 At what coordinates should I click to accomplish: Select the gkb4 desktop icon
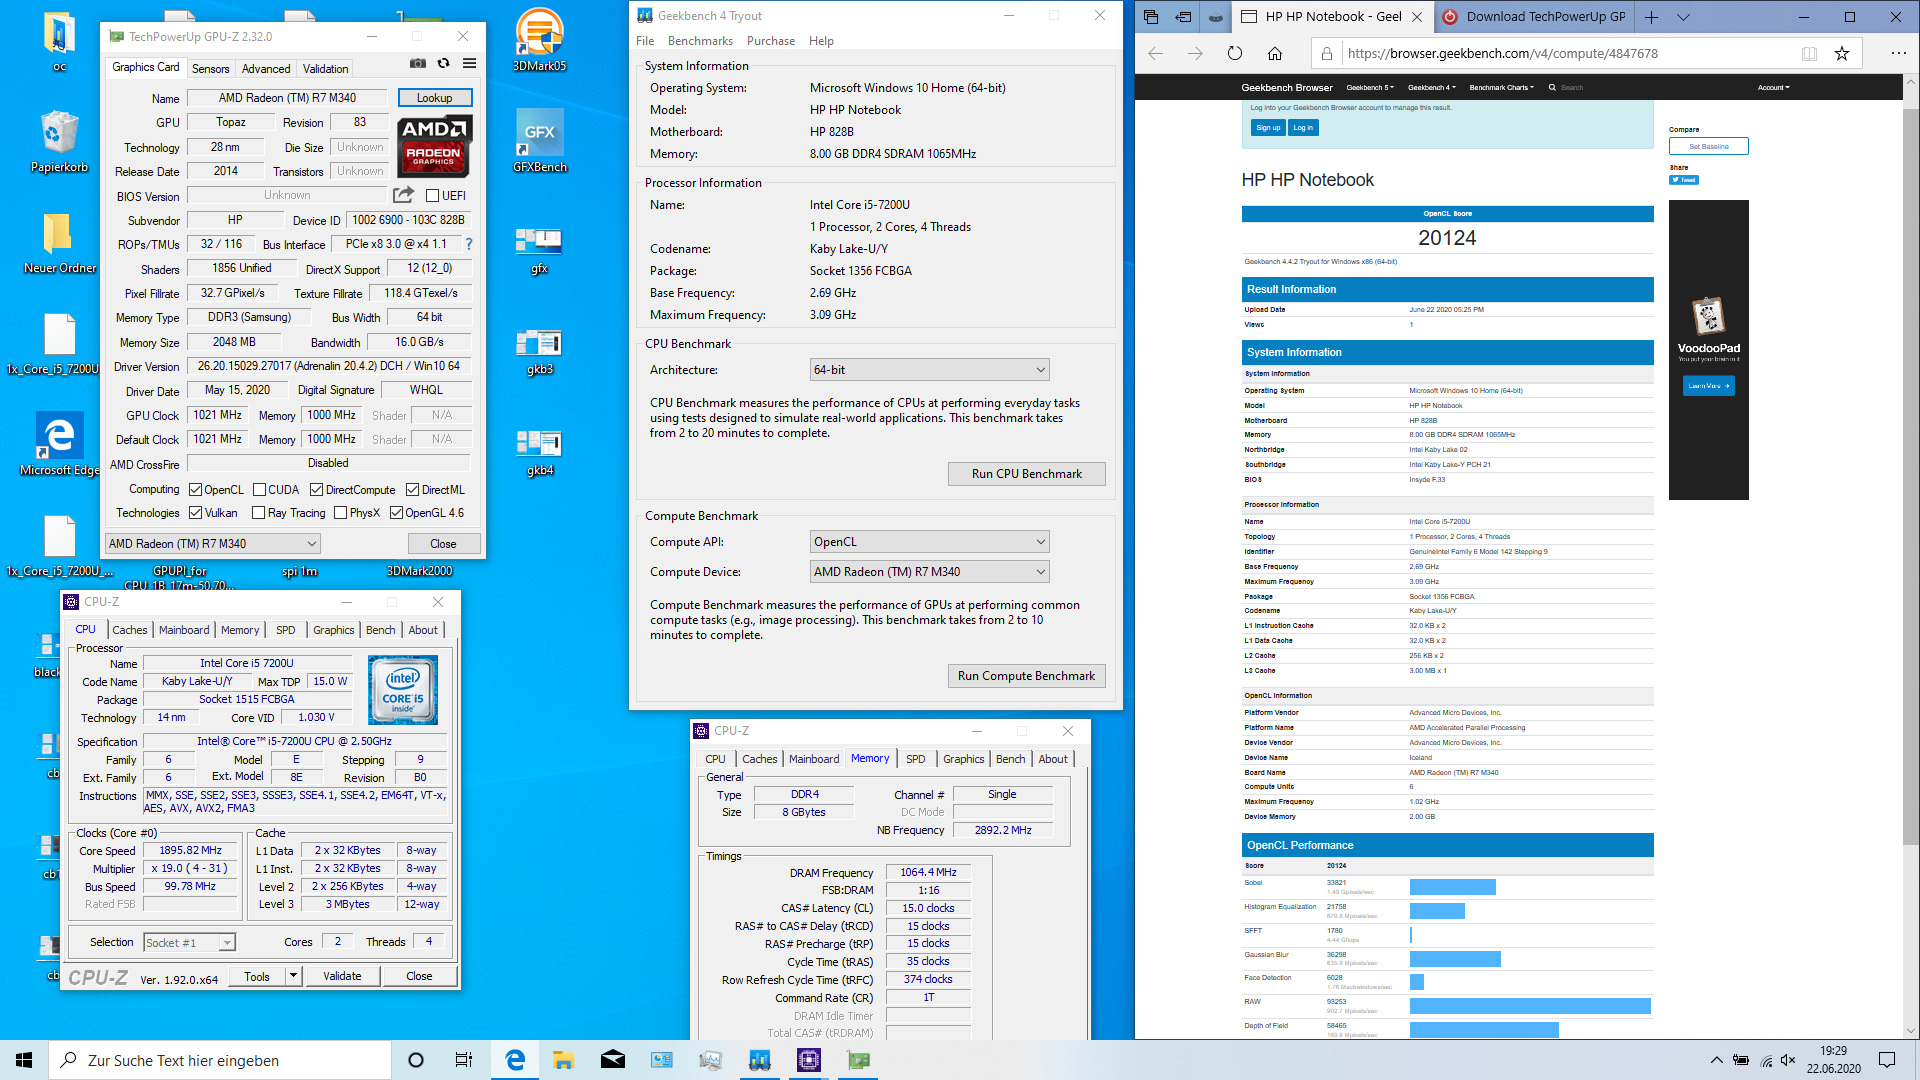(539, 452)
